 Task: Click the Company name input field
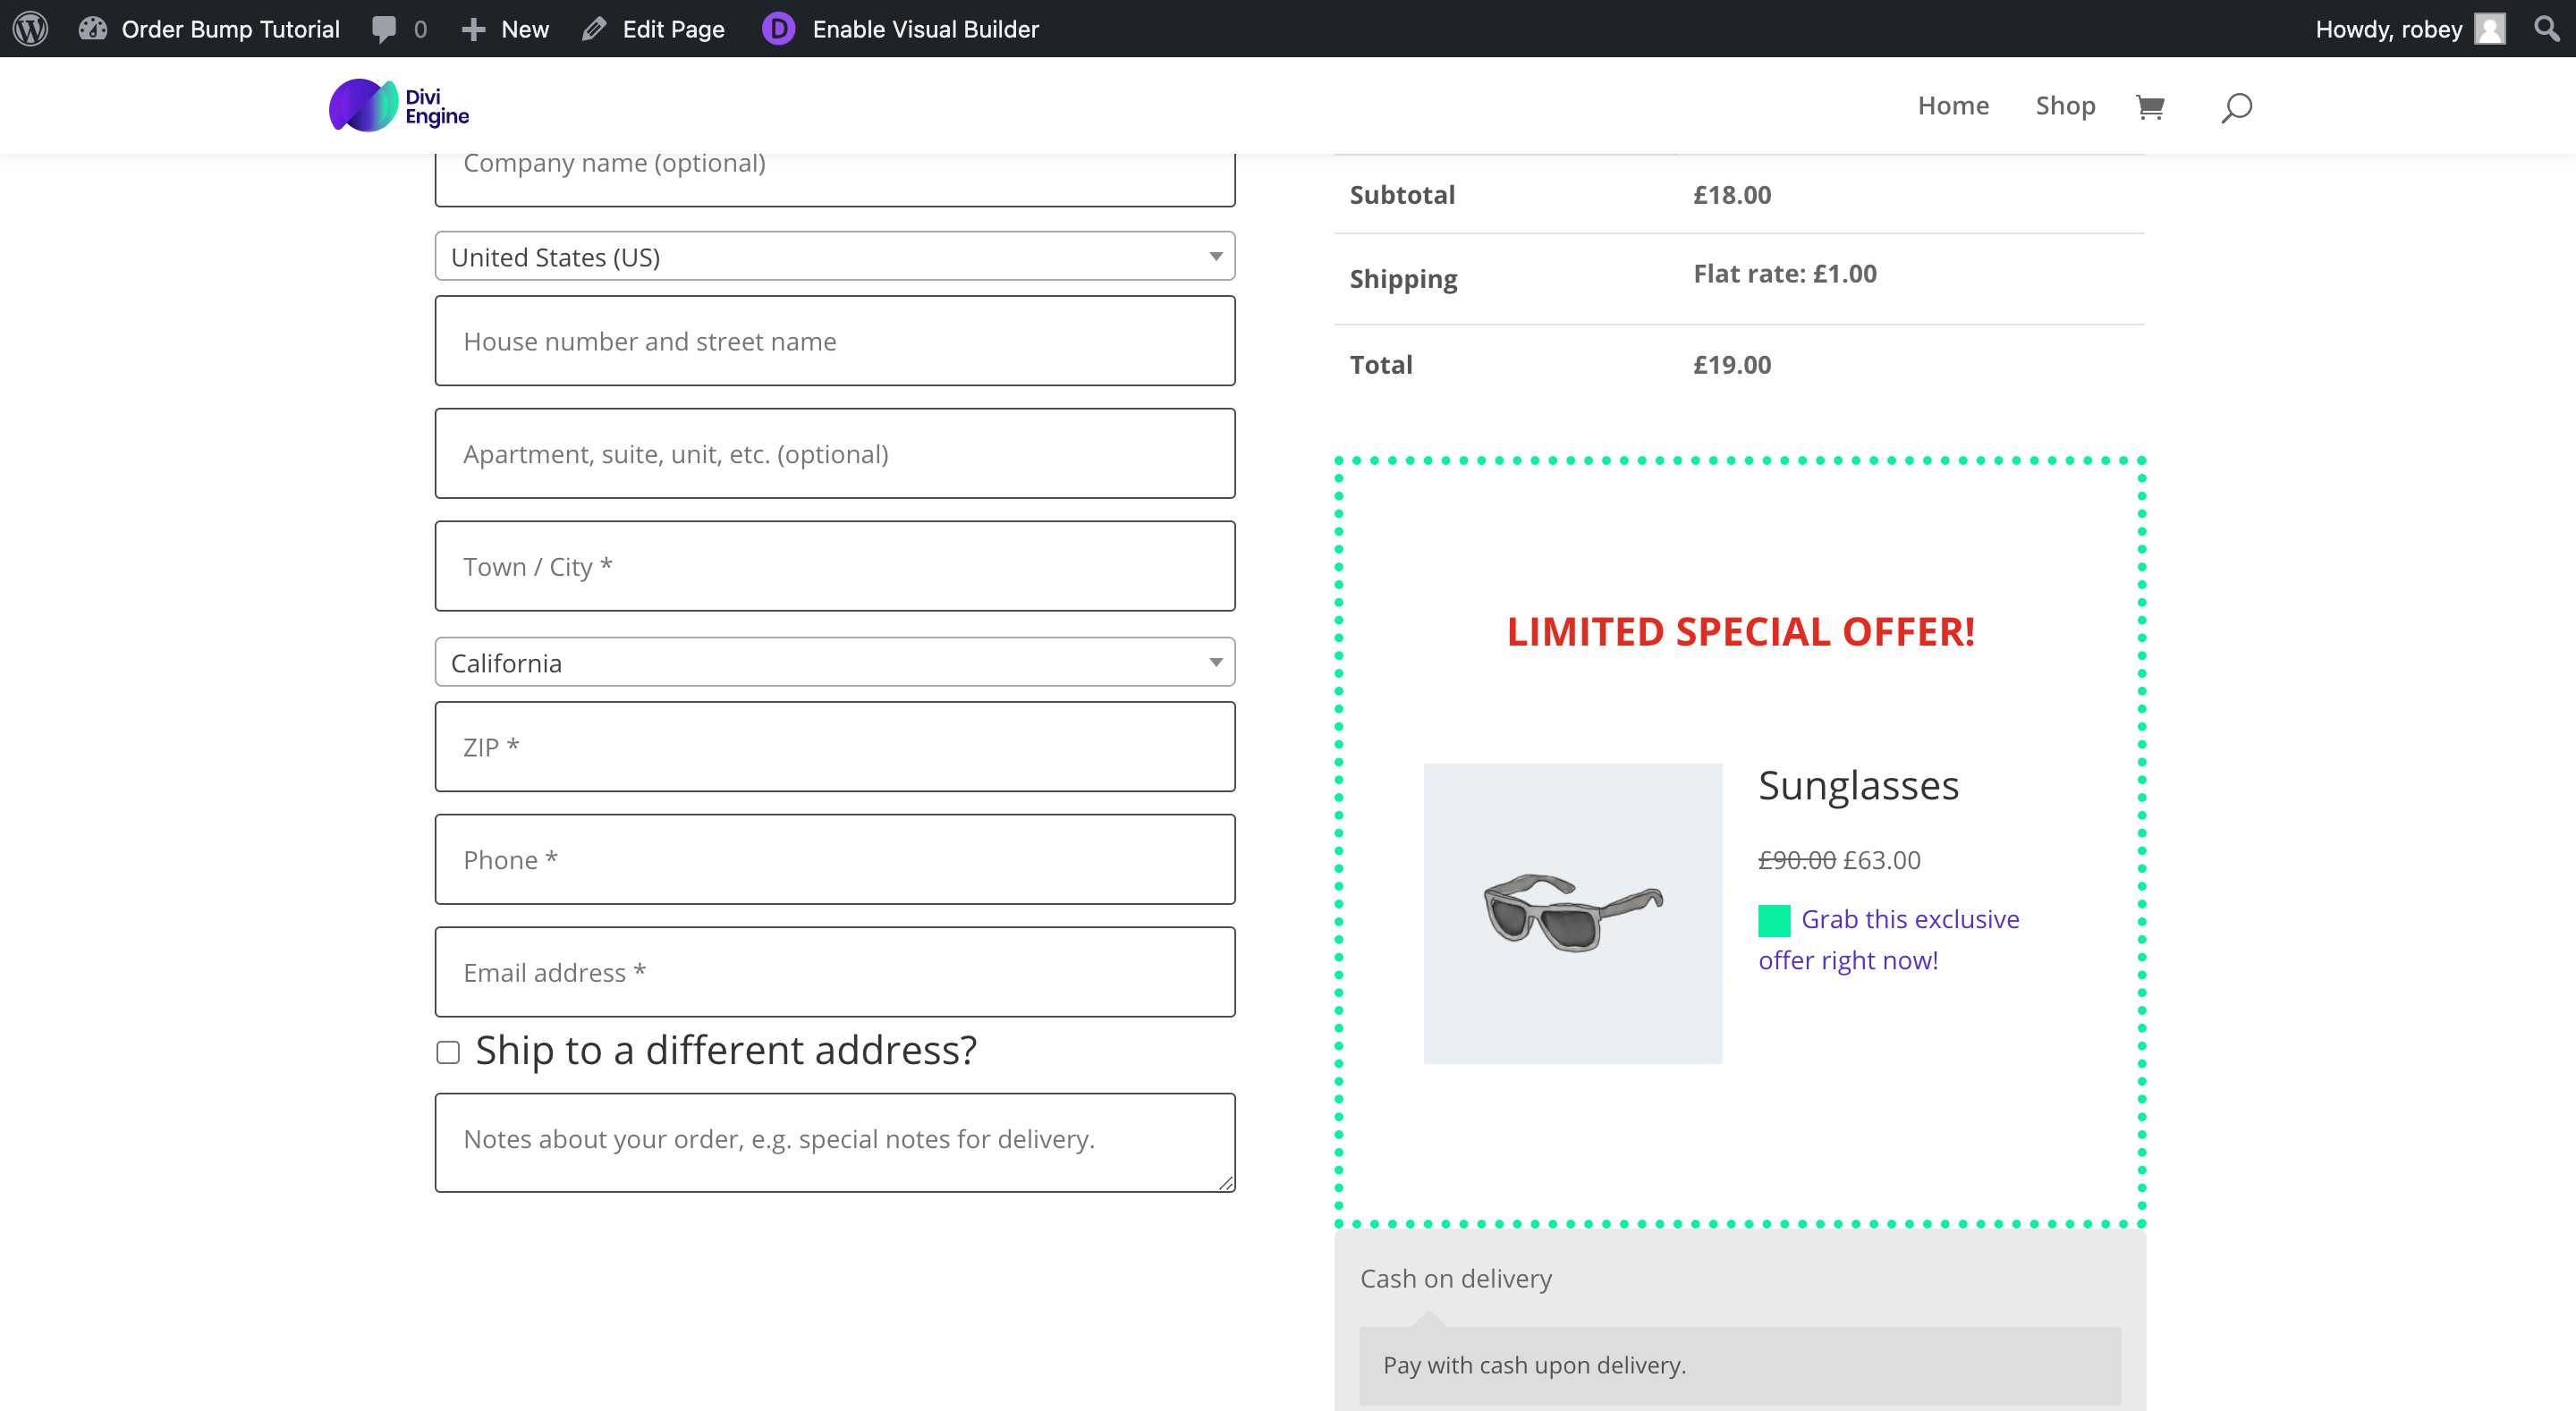(835, 178)
